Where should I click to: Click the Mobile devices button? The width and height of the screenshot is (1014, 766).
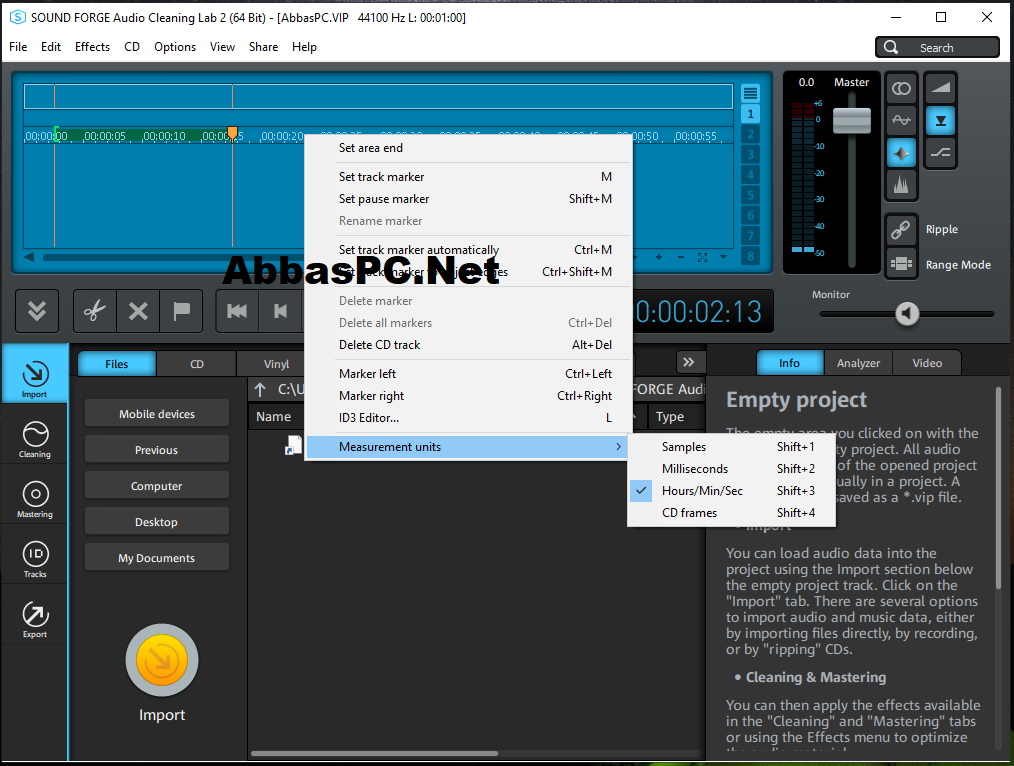coord(156,414)
